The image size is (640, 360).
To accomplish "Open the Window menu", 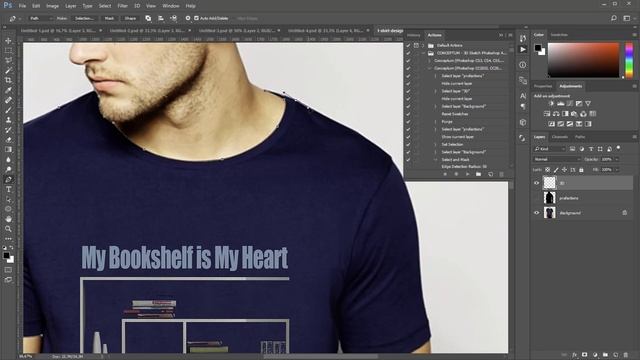I will pos(171,6).
